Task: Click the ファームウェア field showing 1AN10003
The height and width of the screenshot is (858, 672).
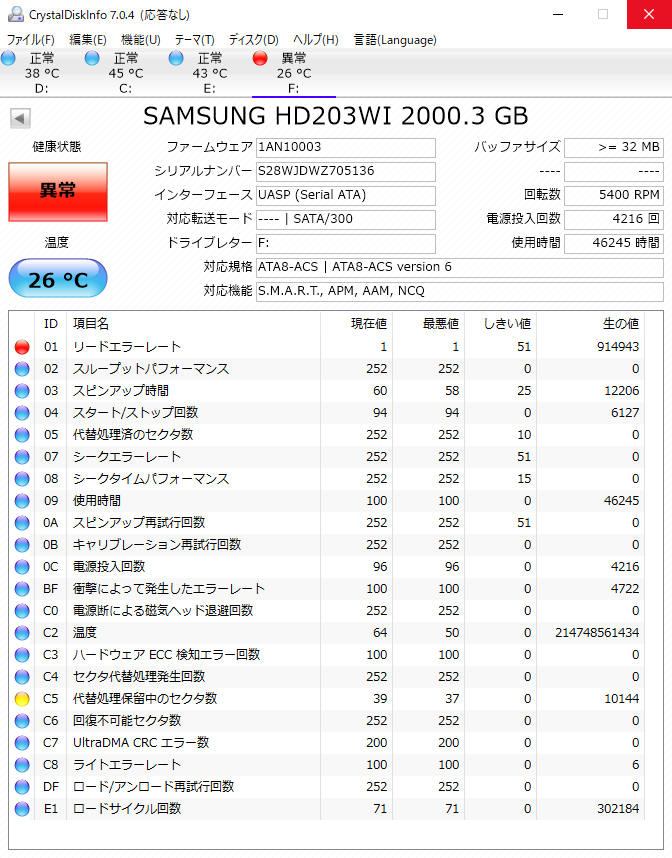Action: [x=346, y=147]
